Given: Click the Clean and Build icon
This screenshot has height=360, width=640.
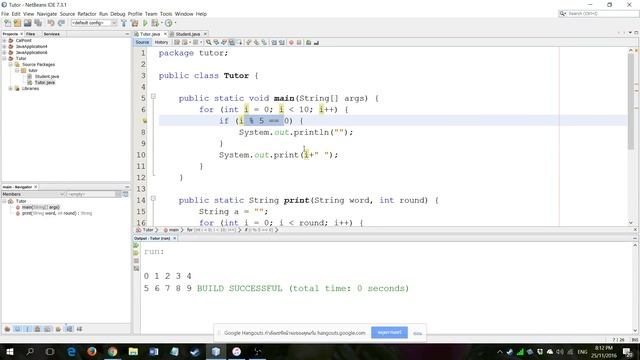Looking at the screenshot, I should [134, 23].
